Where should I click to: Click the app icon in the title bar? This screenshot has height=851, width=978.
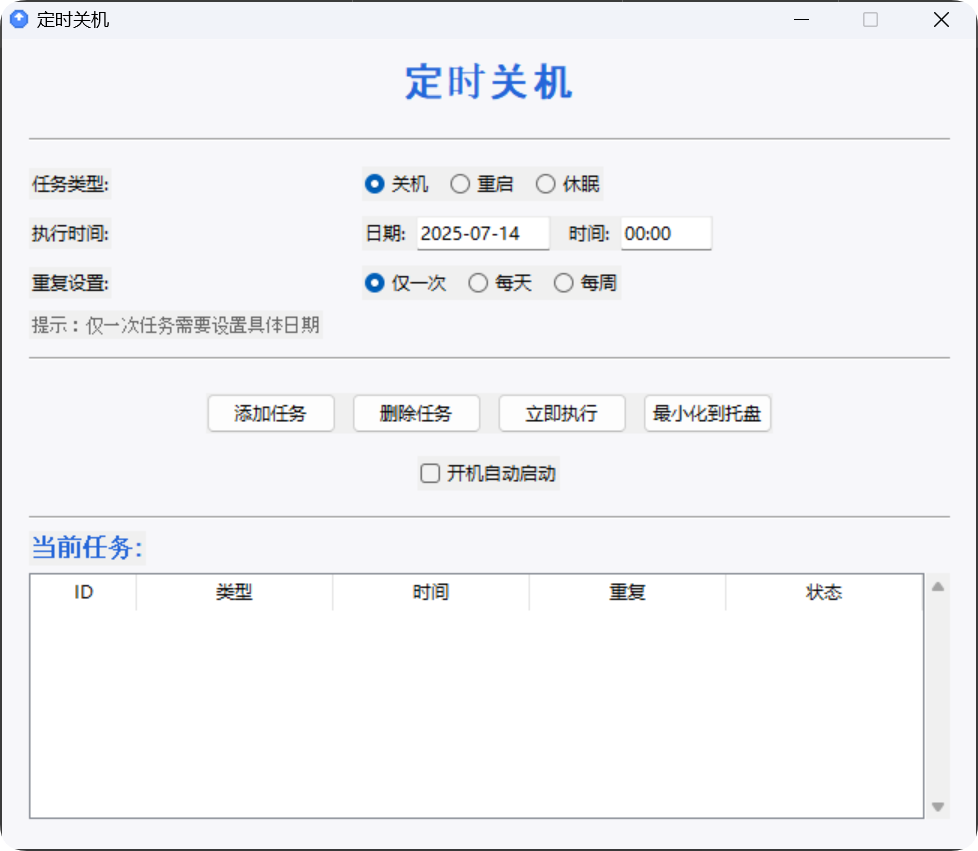click(x=17, y=19)
